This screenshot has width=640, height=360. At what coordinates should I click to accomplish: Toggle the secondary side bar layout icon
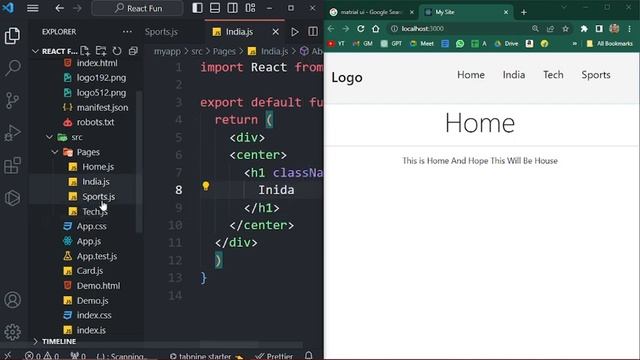pos(233,8)
